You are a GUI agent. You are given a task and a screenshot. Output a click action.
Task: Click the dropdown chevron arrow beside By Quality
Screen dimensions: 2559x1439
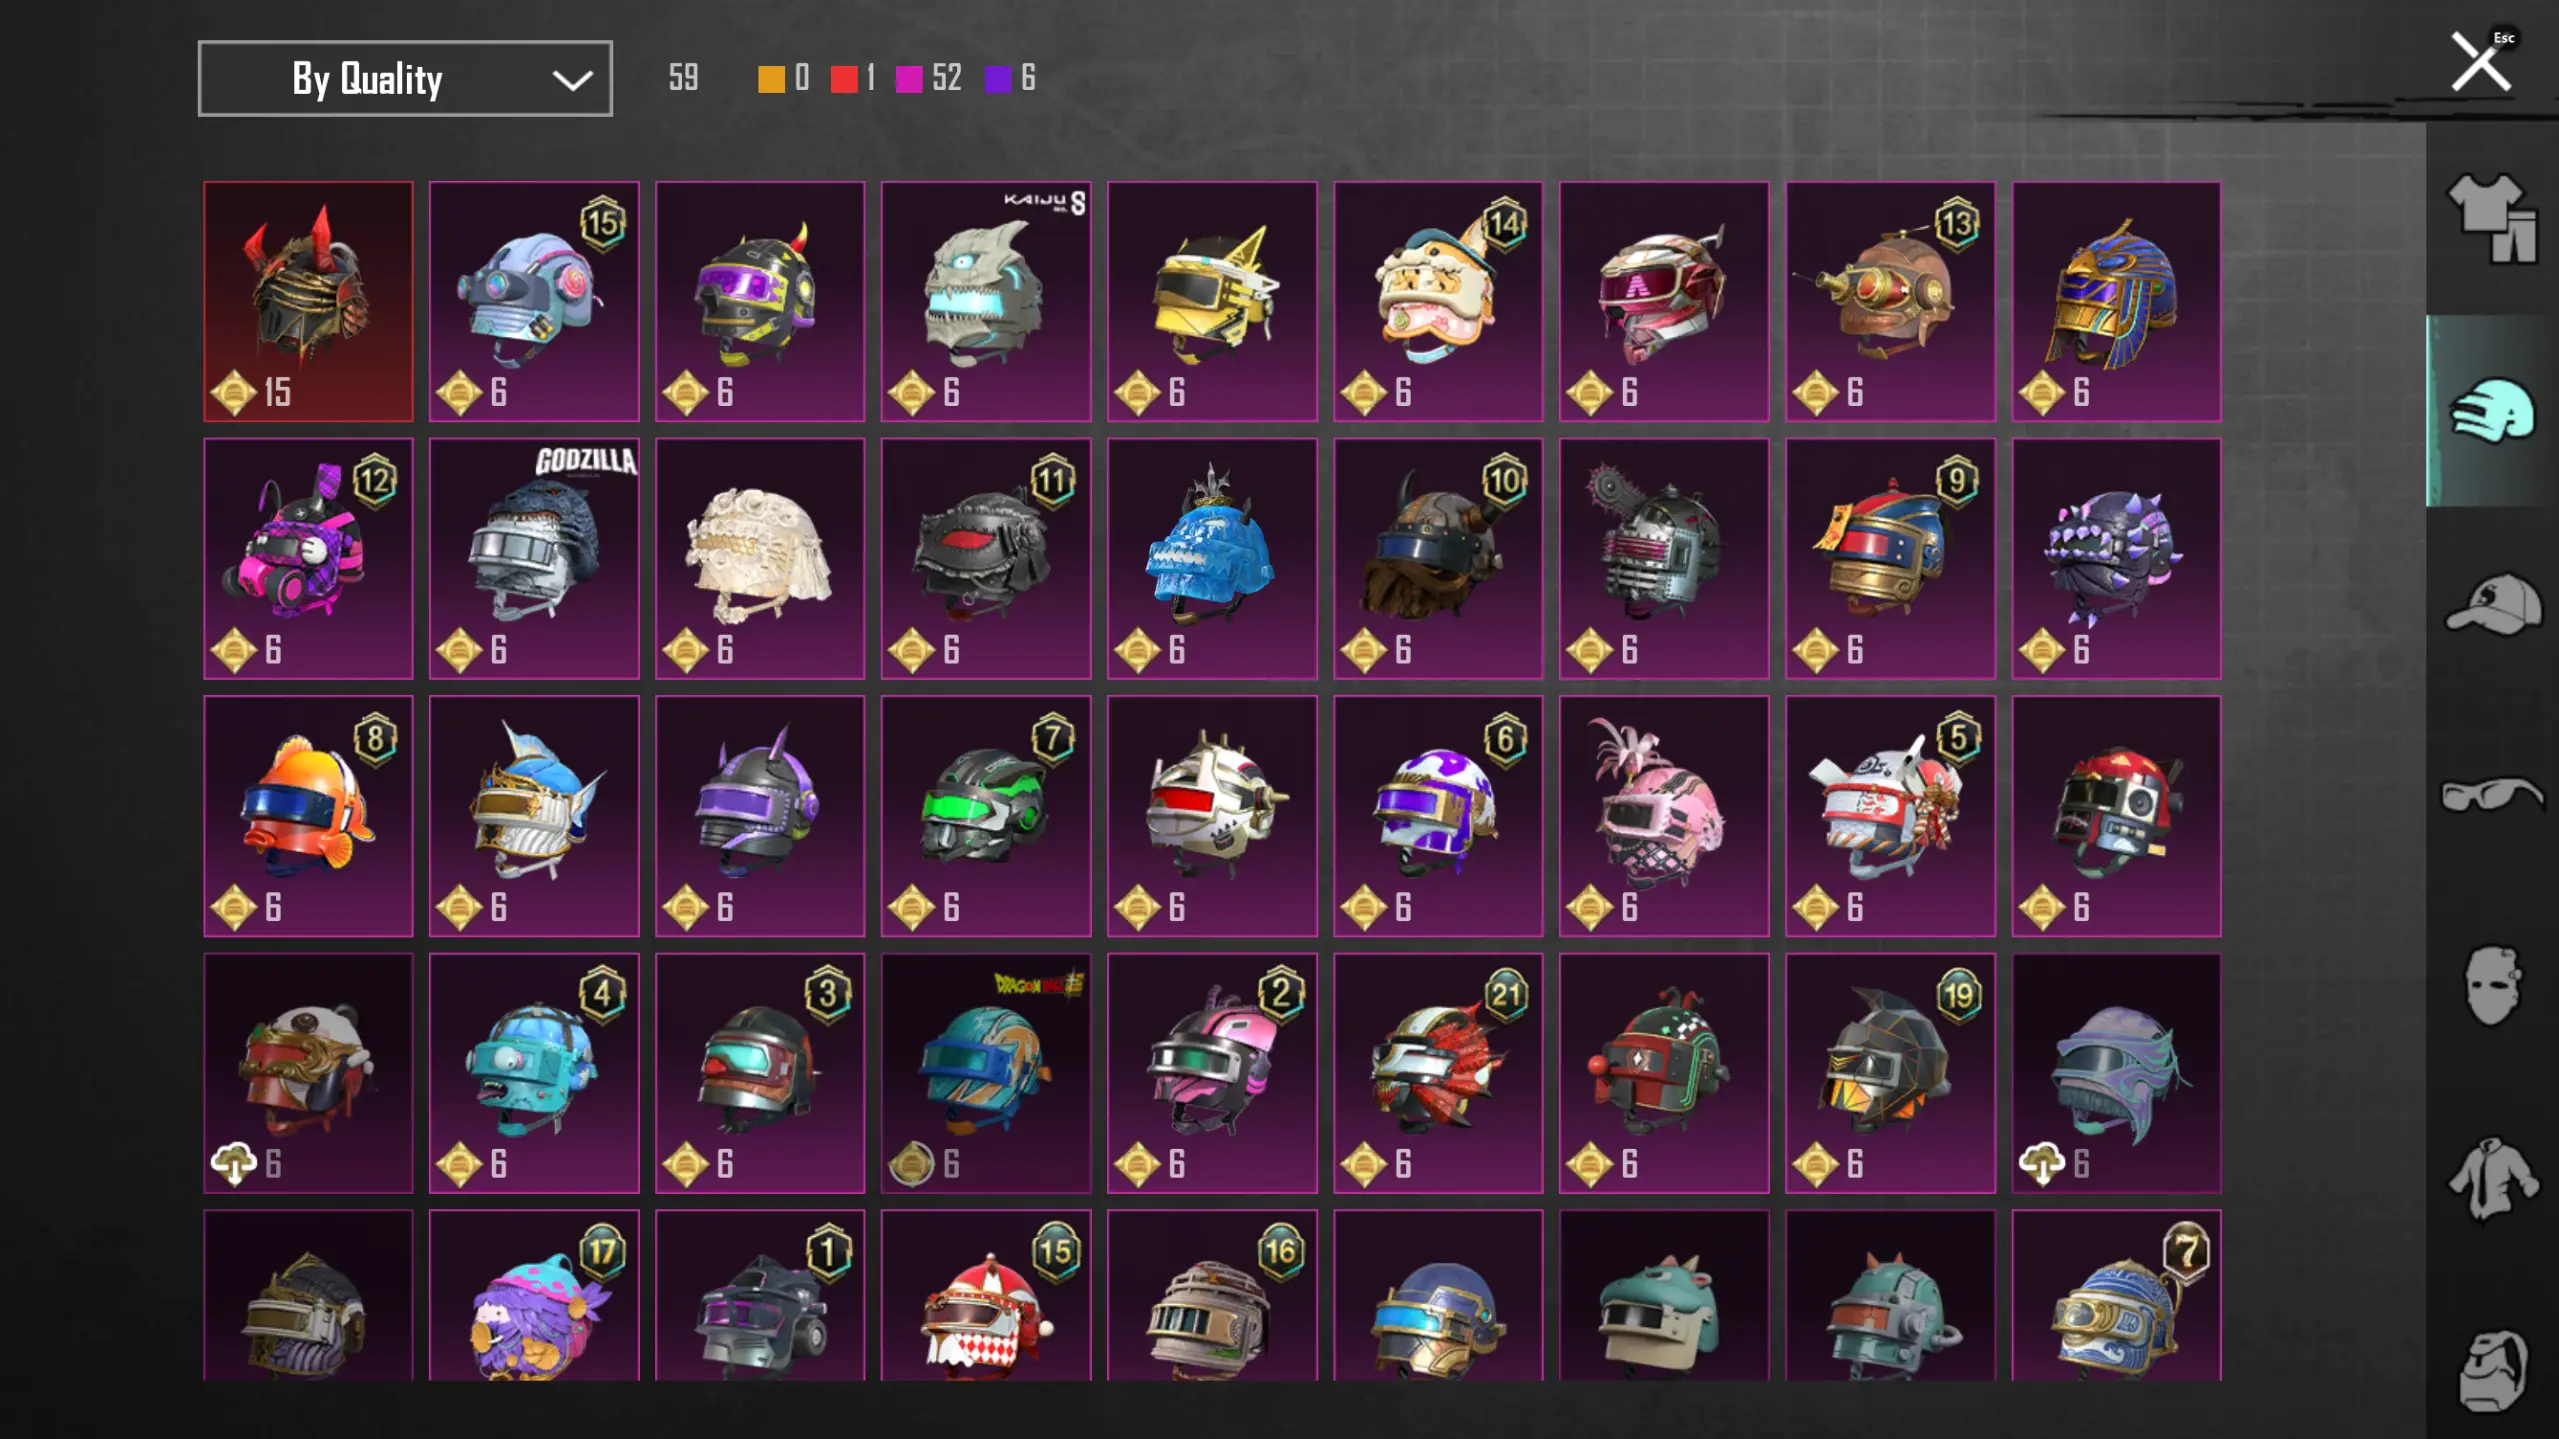click(x=572, y=80)
